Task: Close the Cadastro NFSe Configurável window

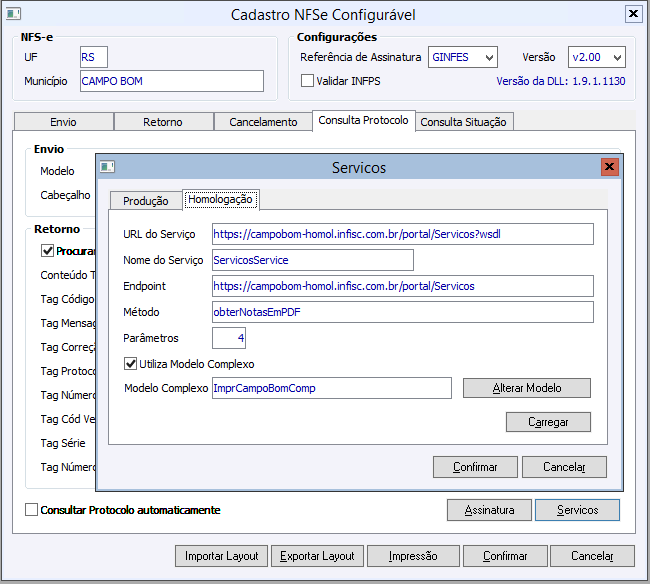Action: point(633,14)
